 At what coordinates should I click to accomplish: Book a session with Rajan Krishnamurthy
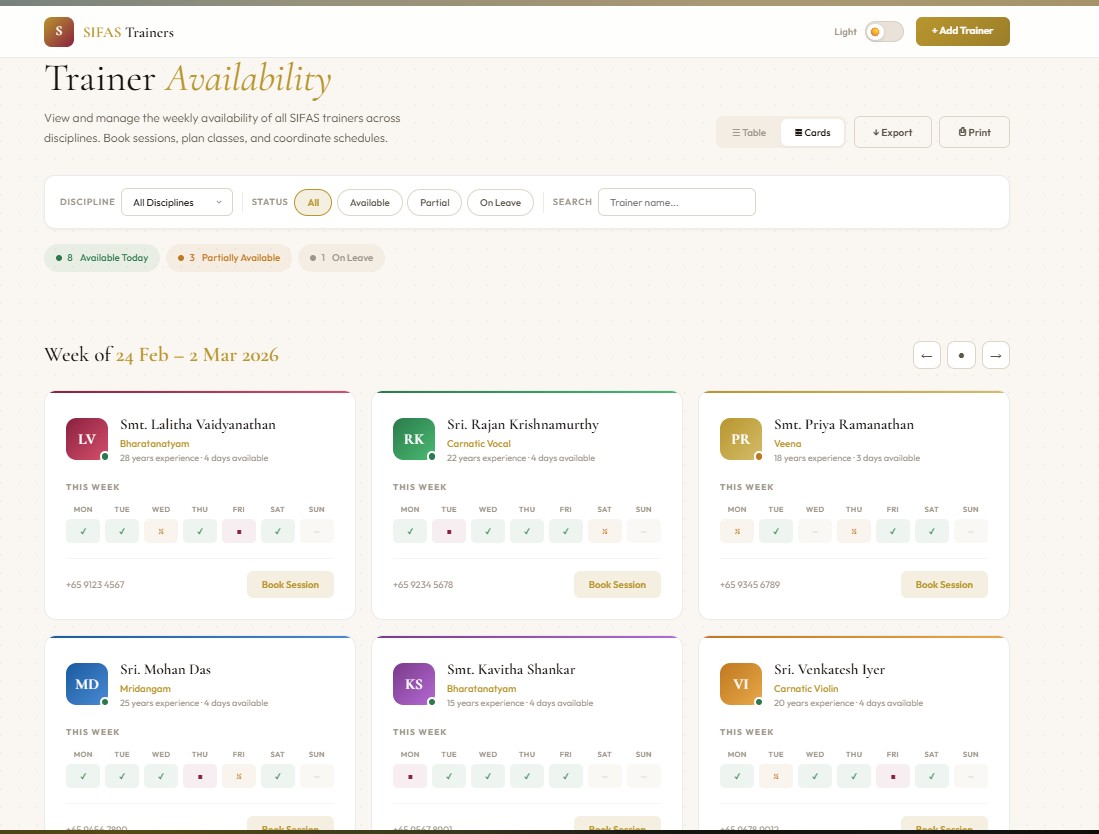pyautogui.click(x=617, y=584)
